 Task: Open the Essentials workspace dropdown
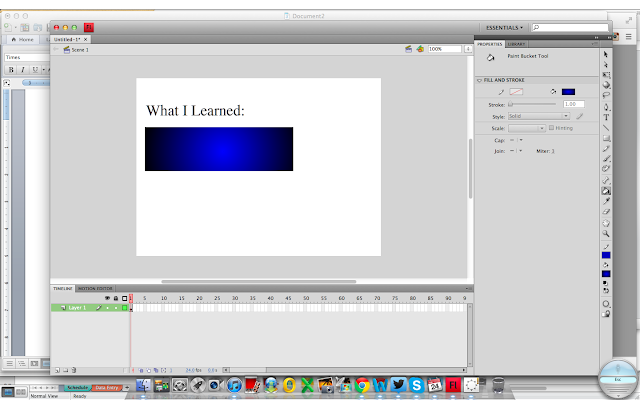click(504, 28)
